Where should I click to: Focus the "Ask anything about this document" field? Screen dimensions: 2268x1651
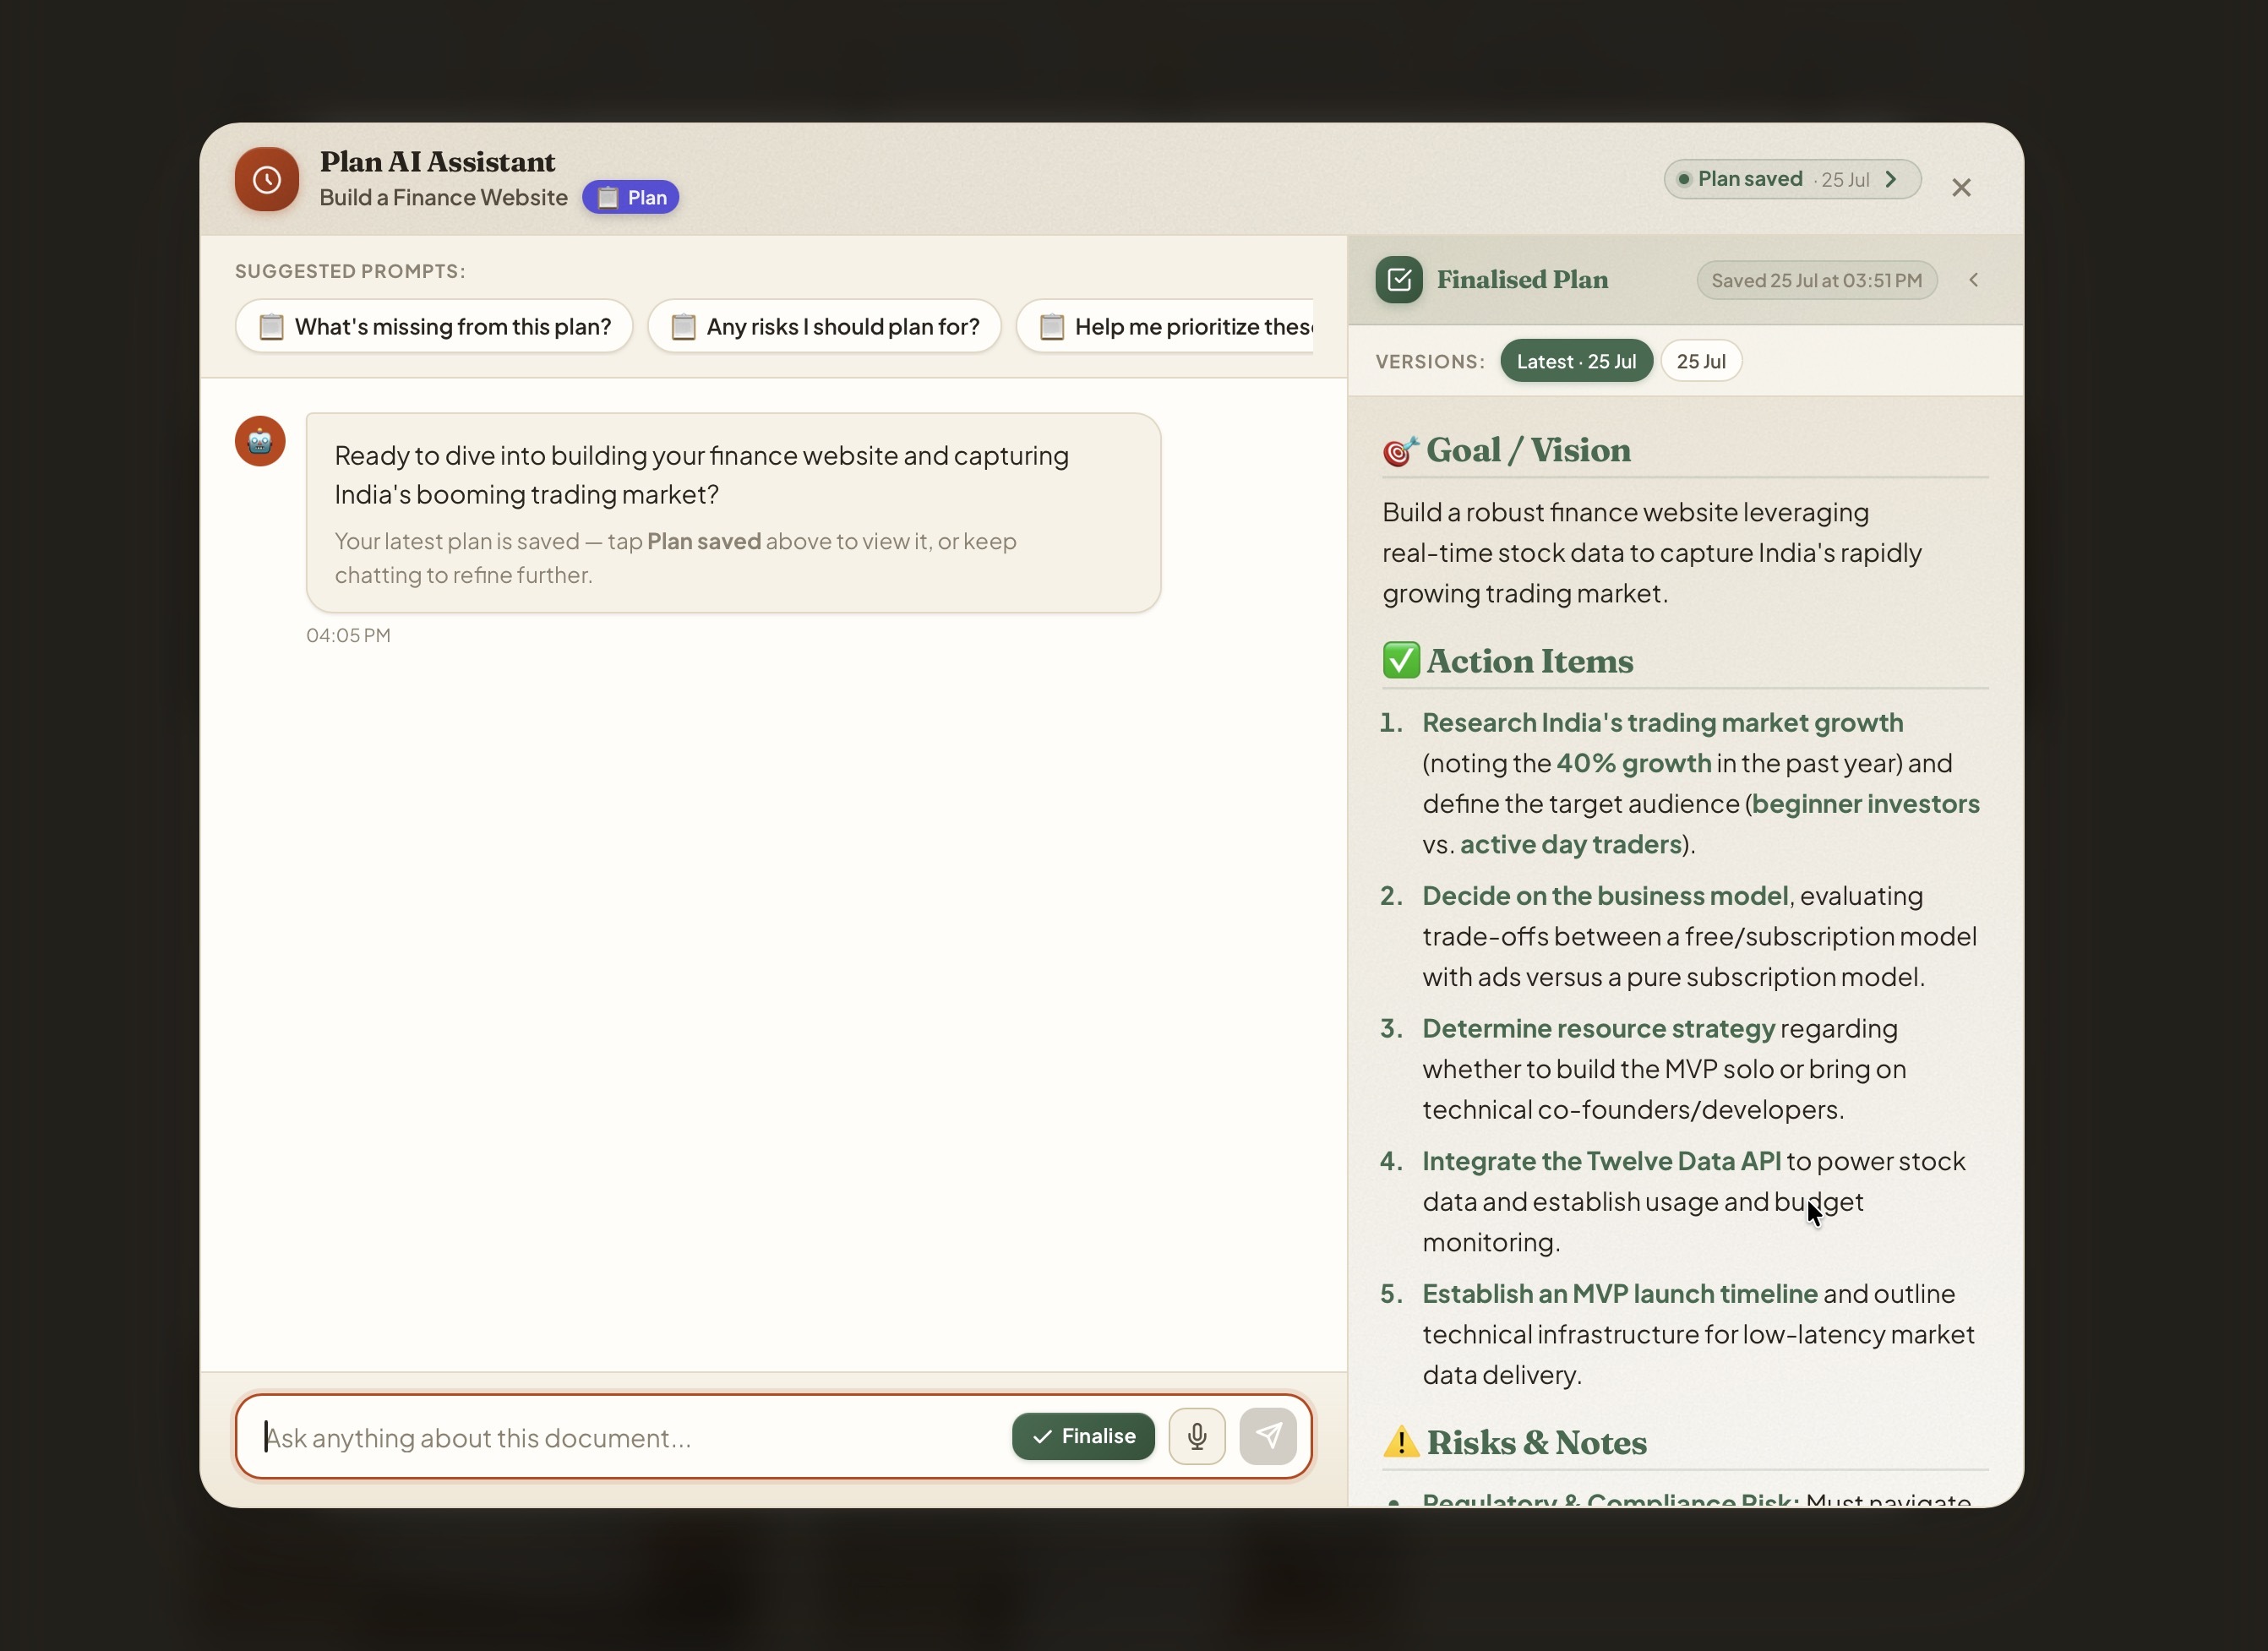[630, 1437]
